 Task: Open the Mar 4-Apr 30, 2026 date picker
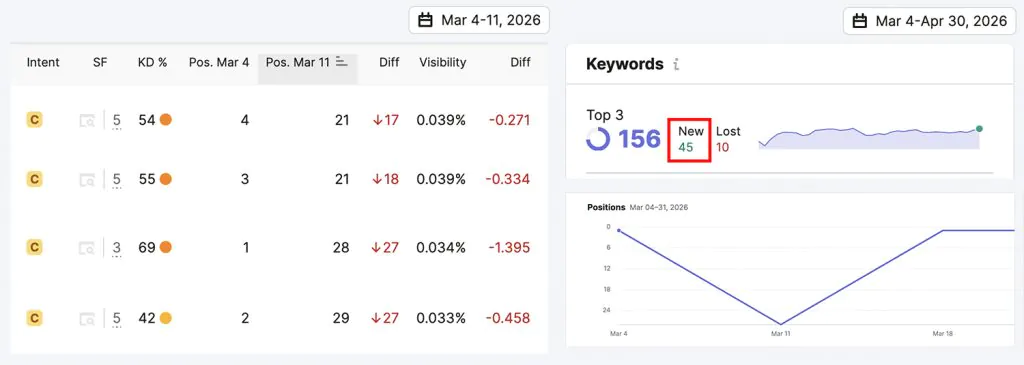click(929, 21)
